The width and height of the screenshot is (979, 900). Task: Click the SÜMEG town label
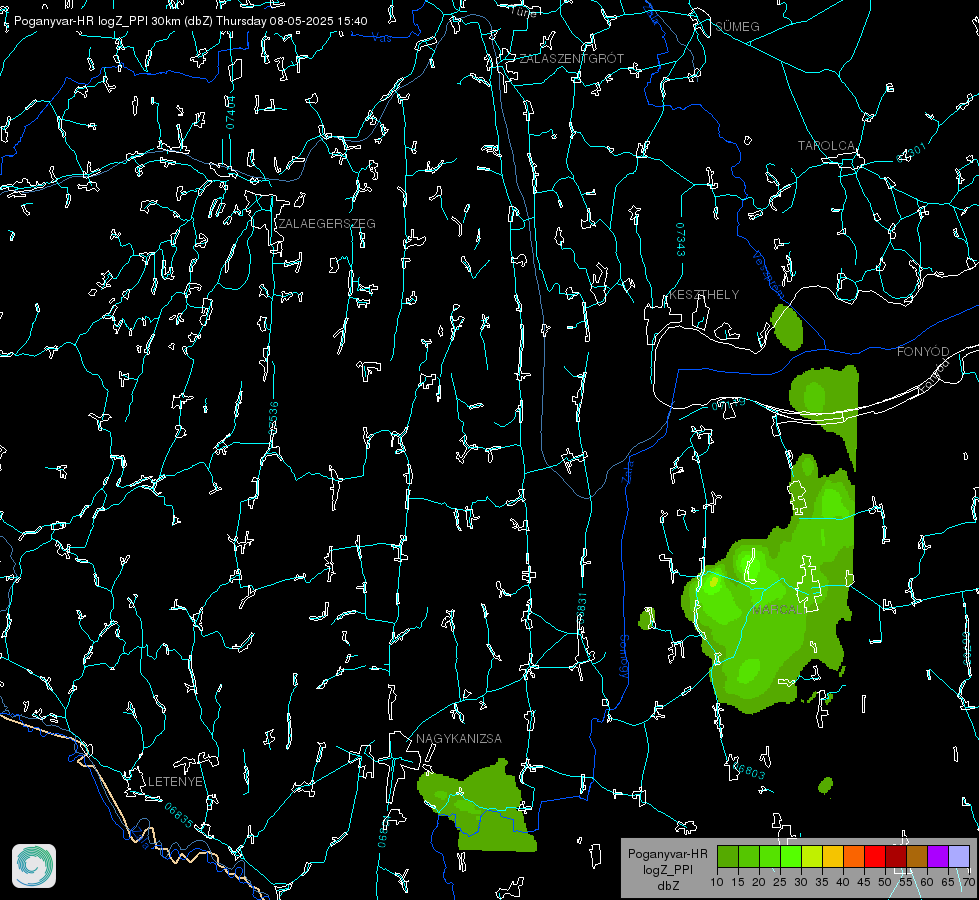tap(737, 27)
